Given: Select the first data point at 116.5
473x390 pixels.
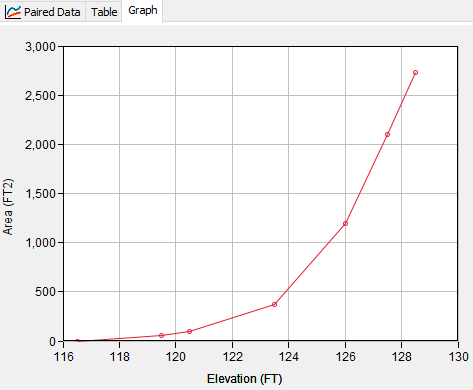Looking at the screenshot, I should point(77,341).
